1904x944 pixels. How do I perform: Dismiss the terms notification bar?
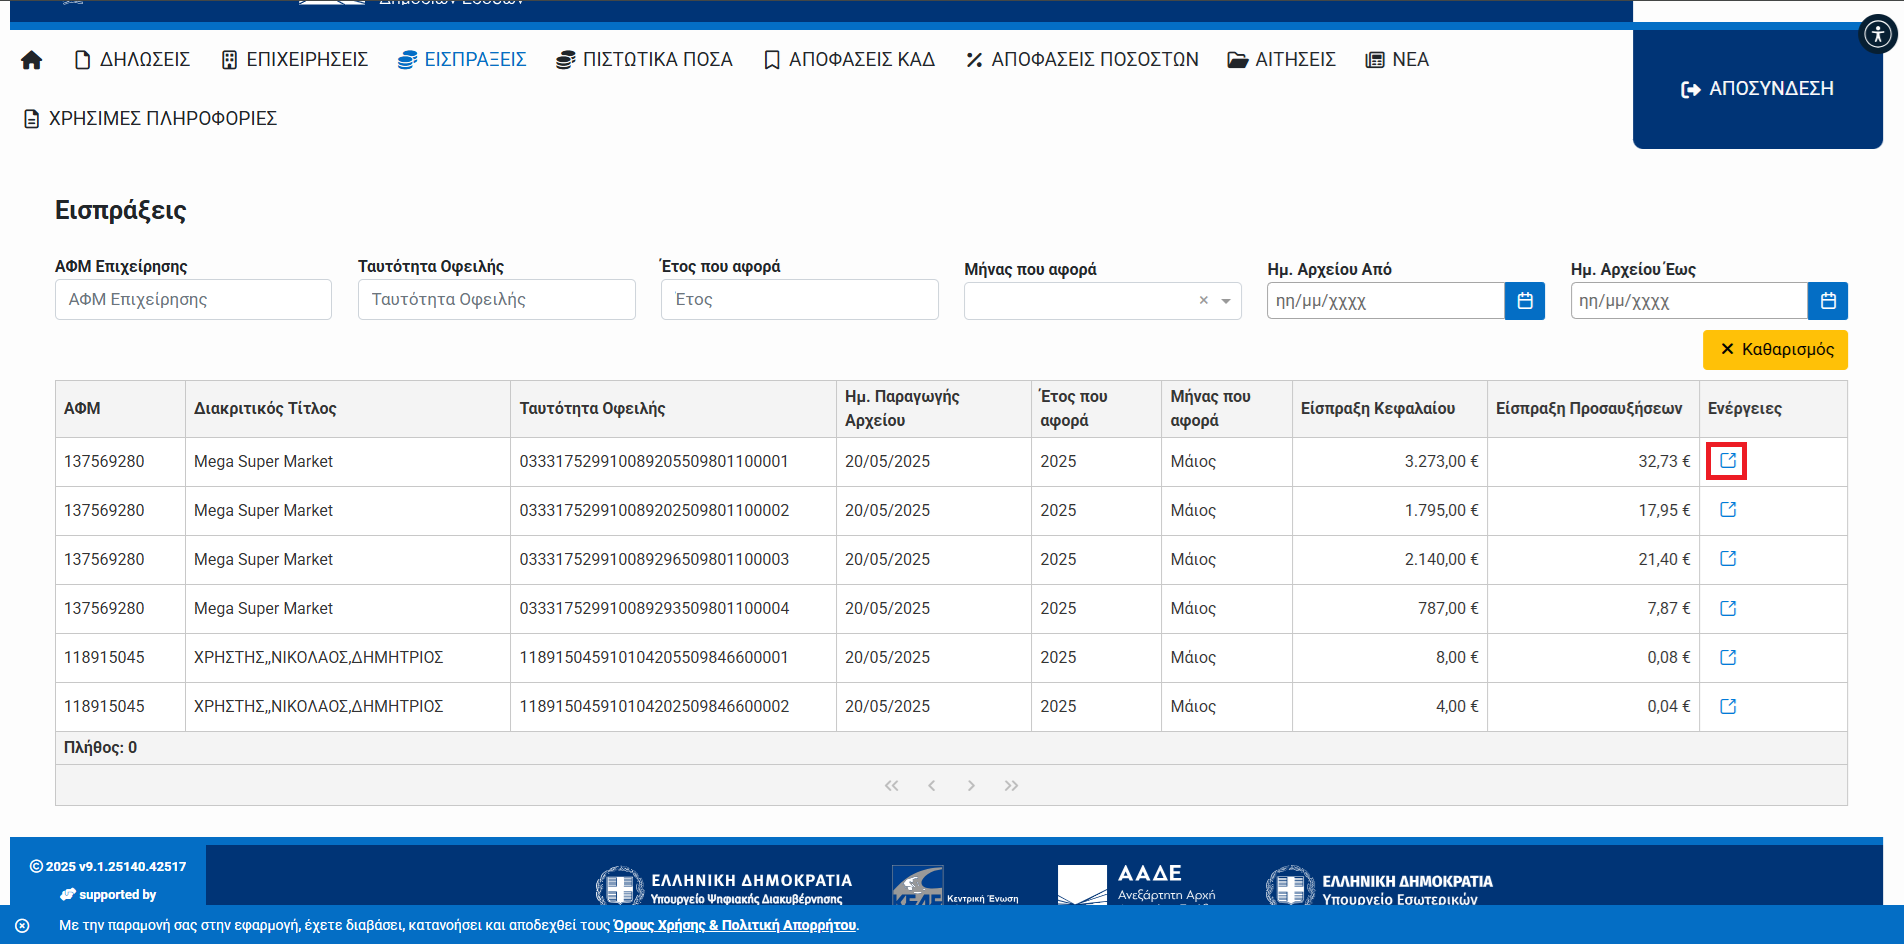tap(22, 926)
